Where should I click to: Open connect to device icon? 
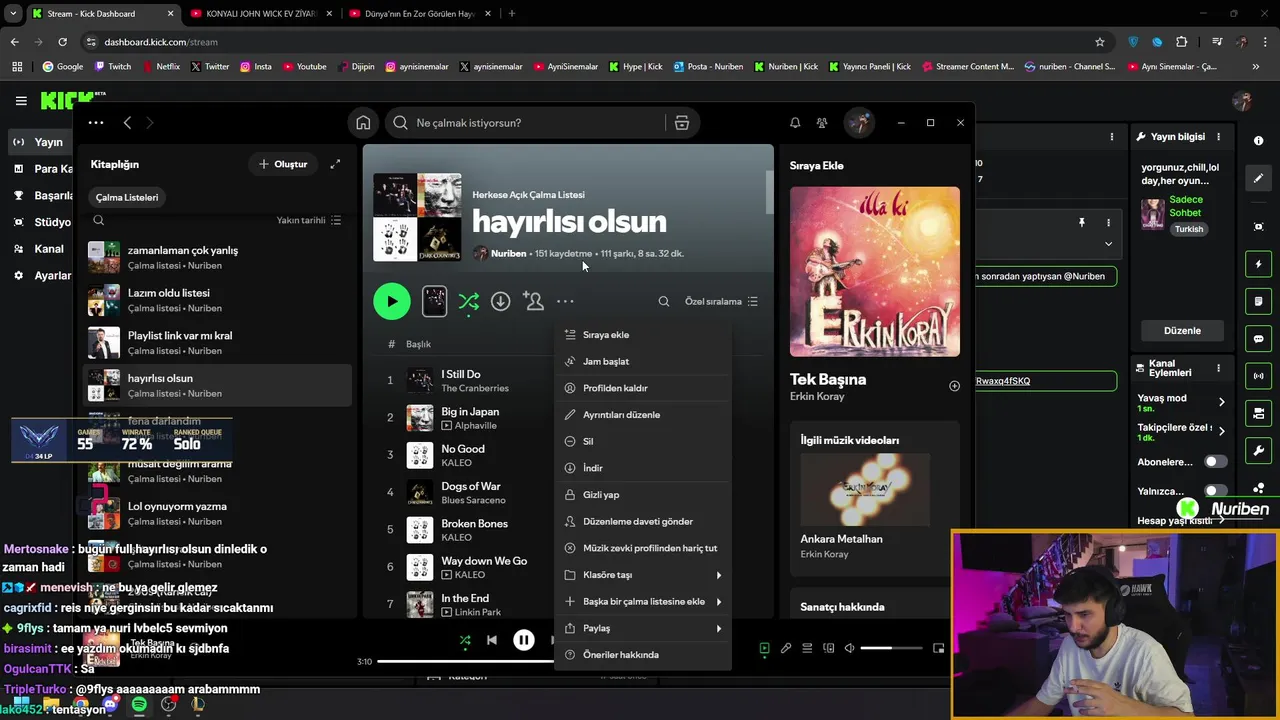click(x=828, y=648)
